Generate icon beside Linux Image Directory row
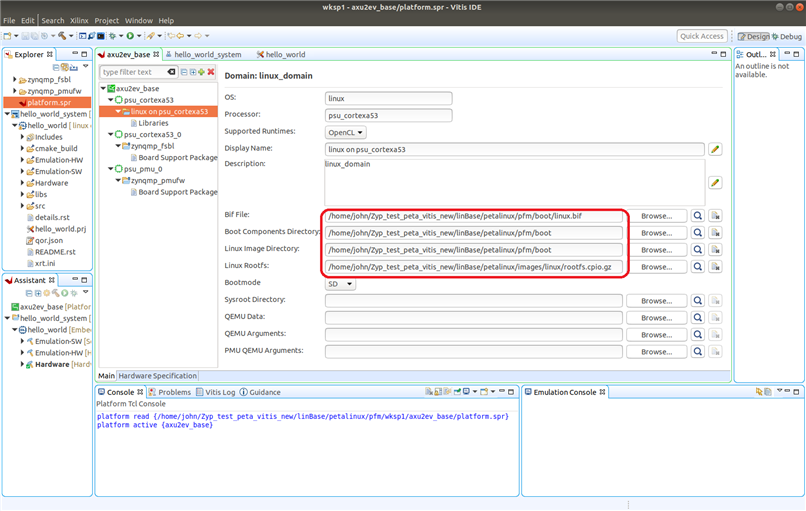This screenshot has height=511, width=806. click(x=715, y=250)
